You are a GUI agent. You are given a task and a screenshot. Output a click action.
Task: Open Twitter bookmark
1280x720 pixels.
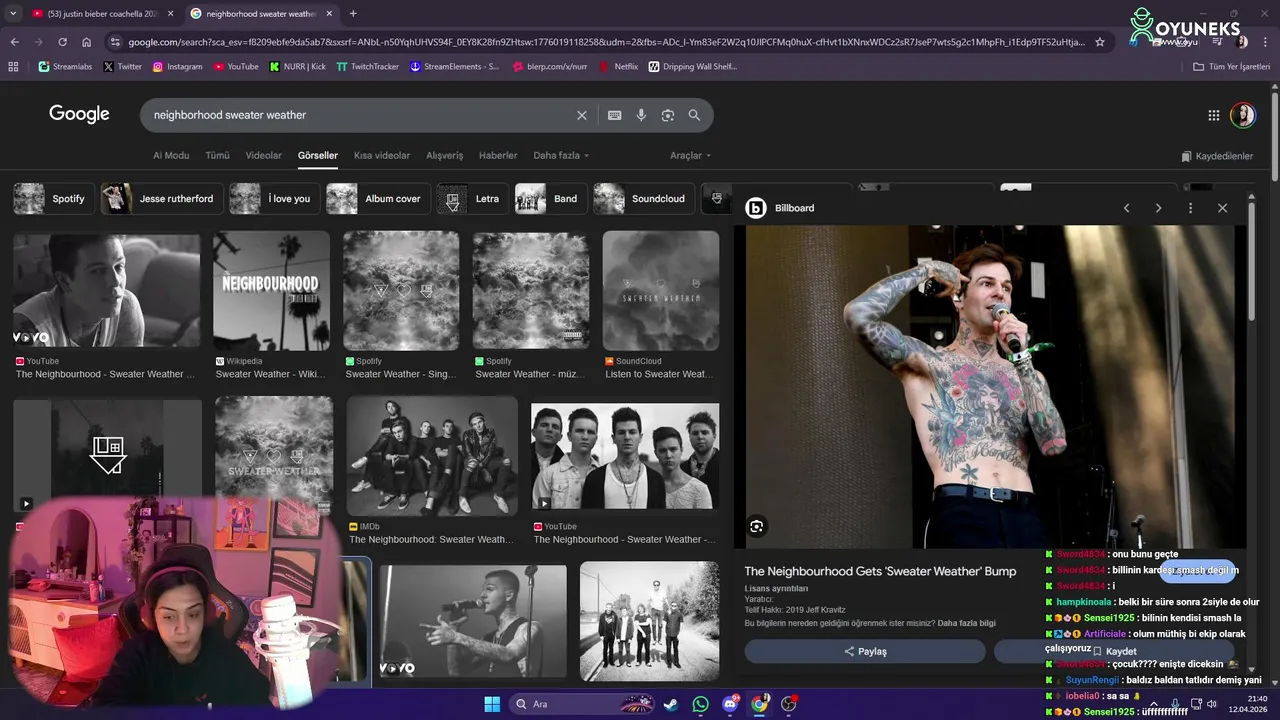tap(123, 66)
